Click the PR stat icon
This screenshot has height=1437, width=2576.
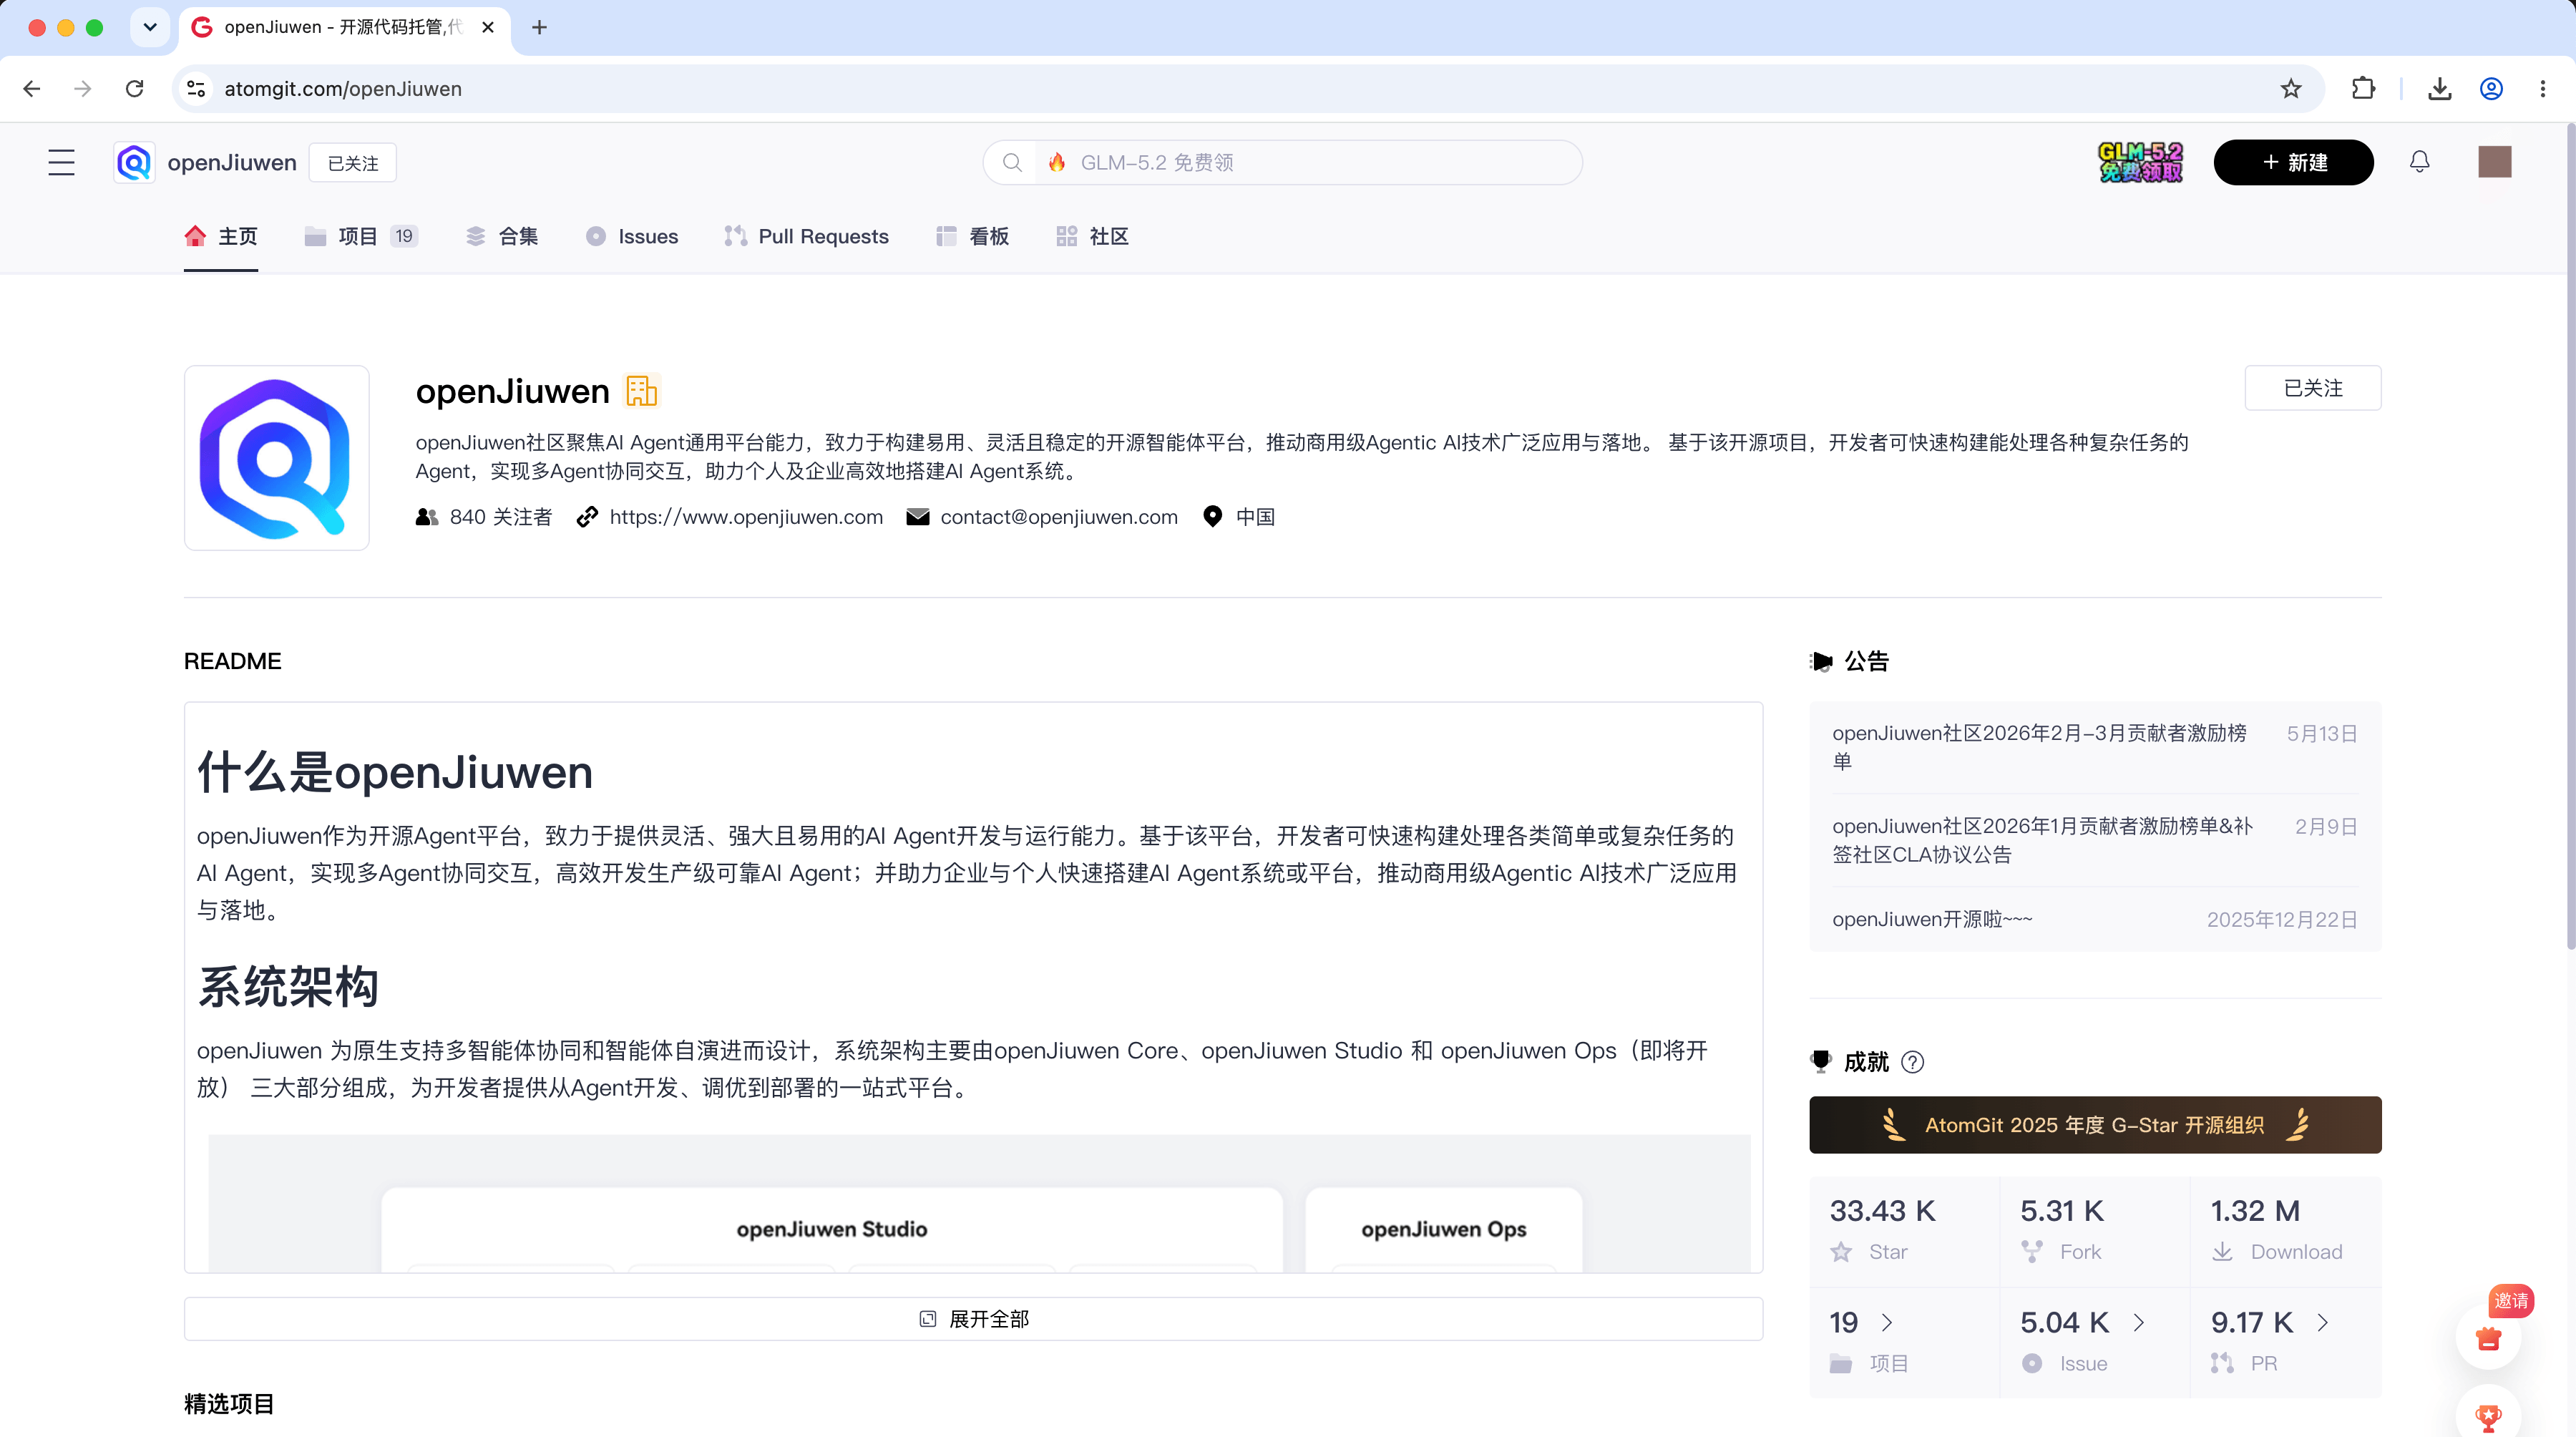click(x=2222, y=1364)
